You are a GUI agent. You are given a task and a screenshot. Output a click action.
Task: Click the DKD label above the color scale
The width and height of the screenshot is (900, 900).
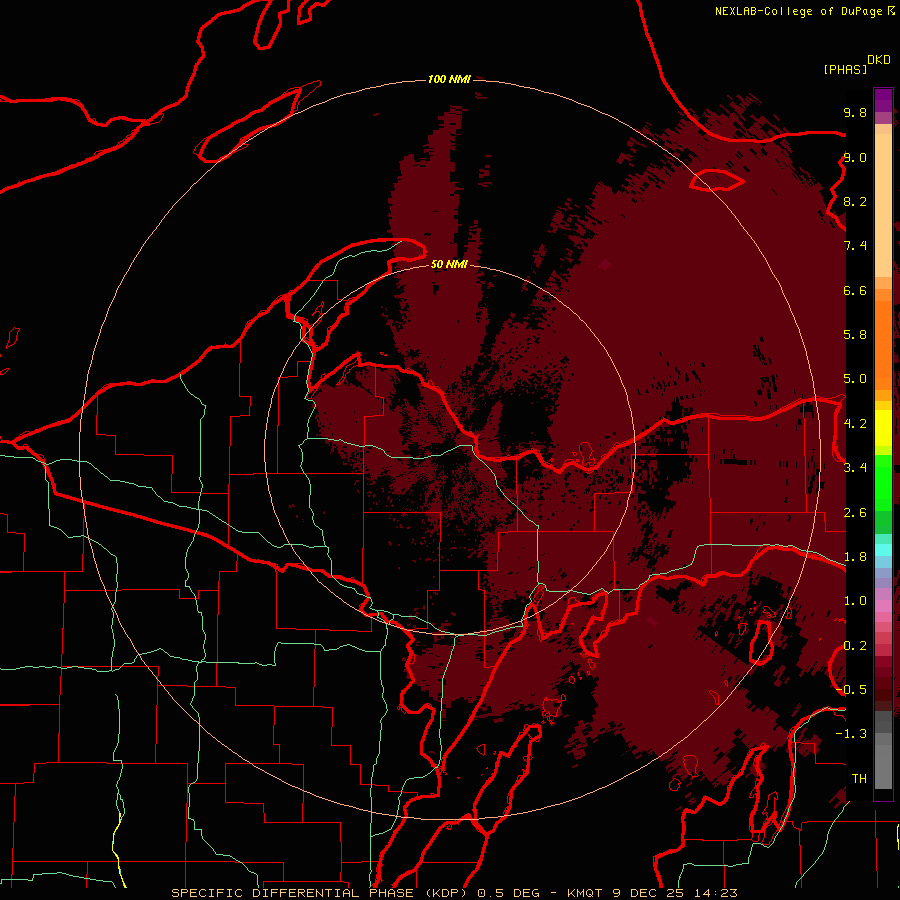[x=879, y=60]
